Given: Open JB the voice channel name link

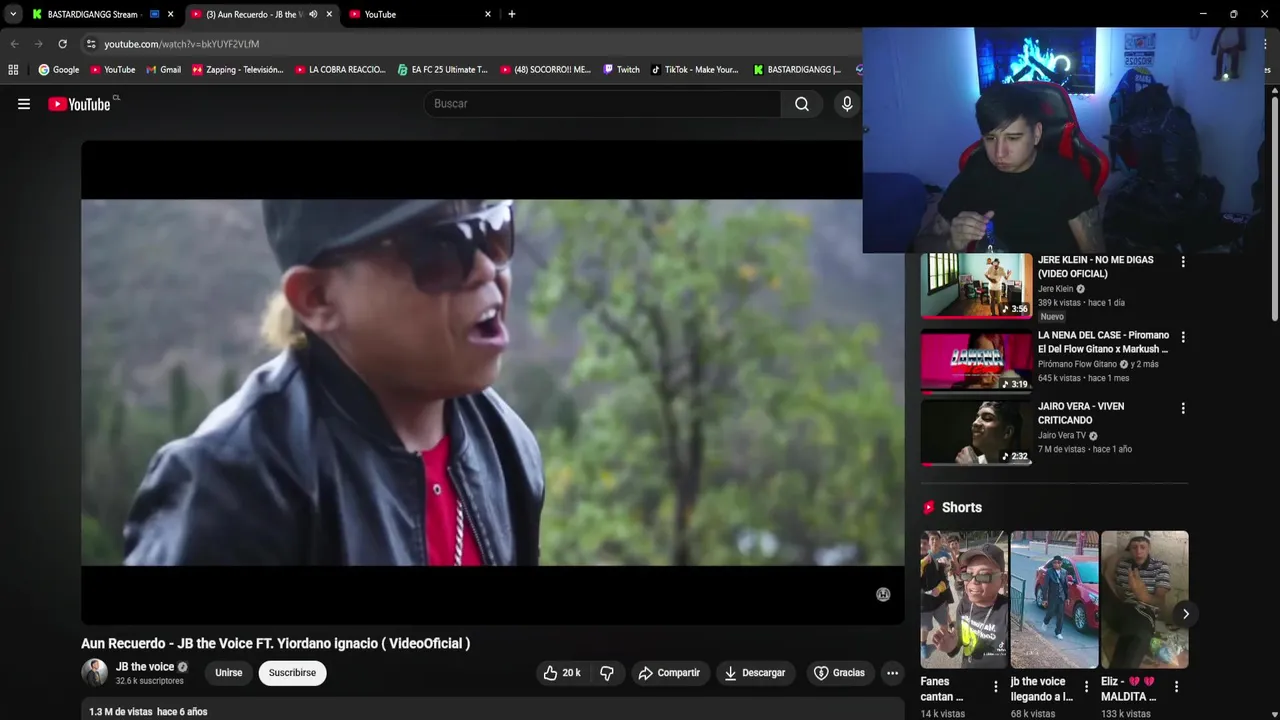Looking at the screenshot, I should (x=145, y=667).
